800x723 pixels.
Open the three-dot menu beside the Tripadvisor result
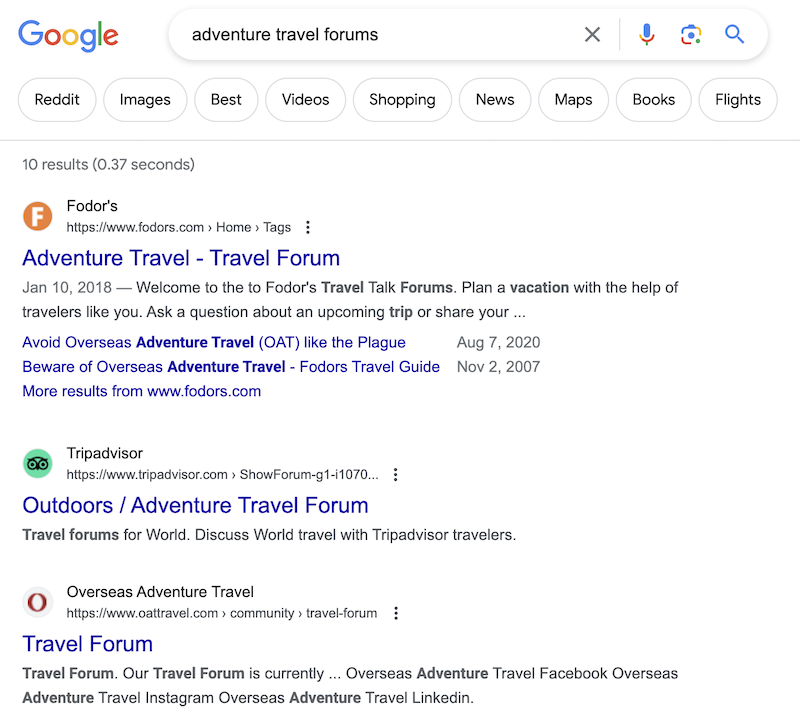point(396,474)
